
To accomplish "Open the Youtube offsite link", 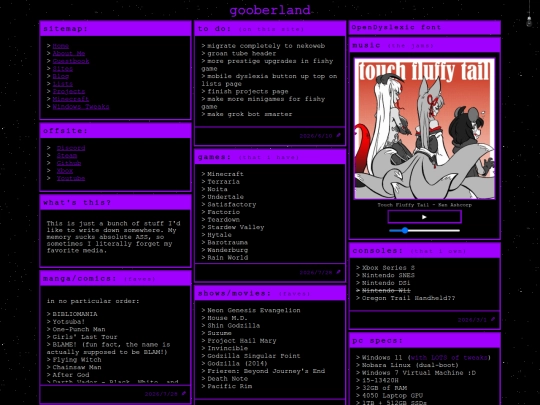I will click(x=71, y=178).
